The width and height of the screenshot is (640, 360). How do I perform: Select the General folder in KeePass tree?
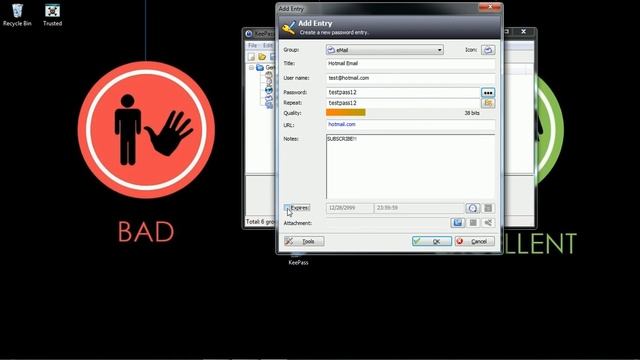point(266,67)
